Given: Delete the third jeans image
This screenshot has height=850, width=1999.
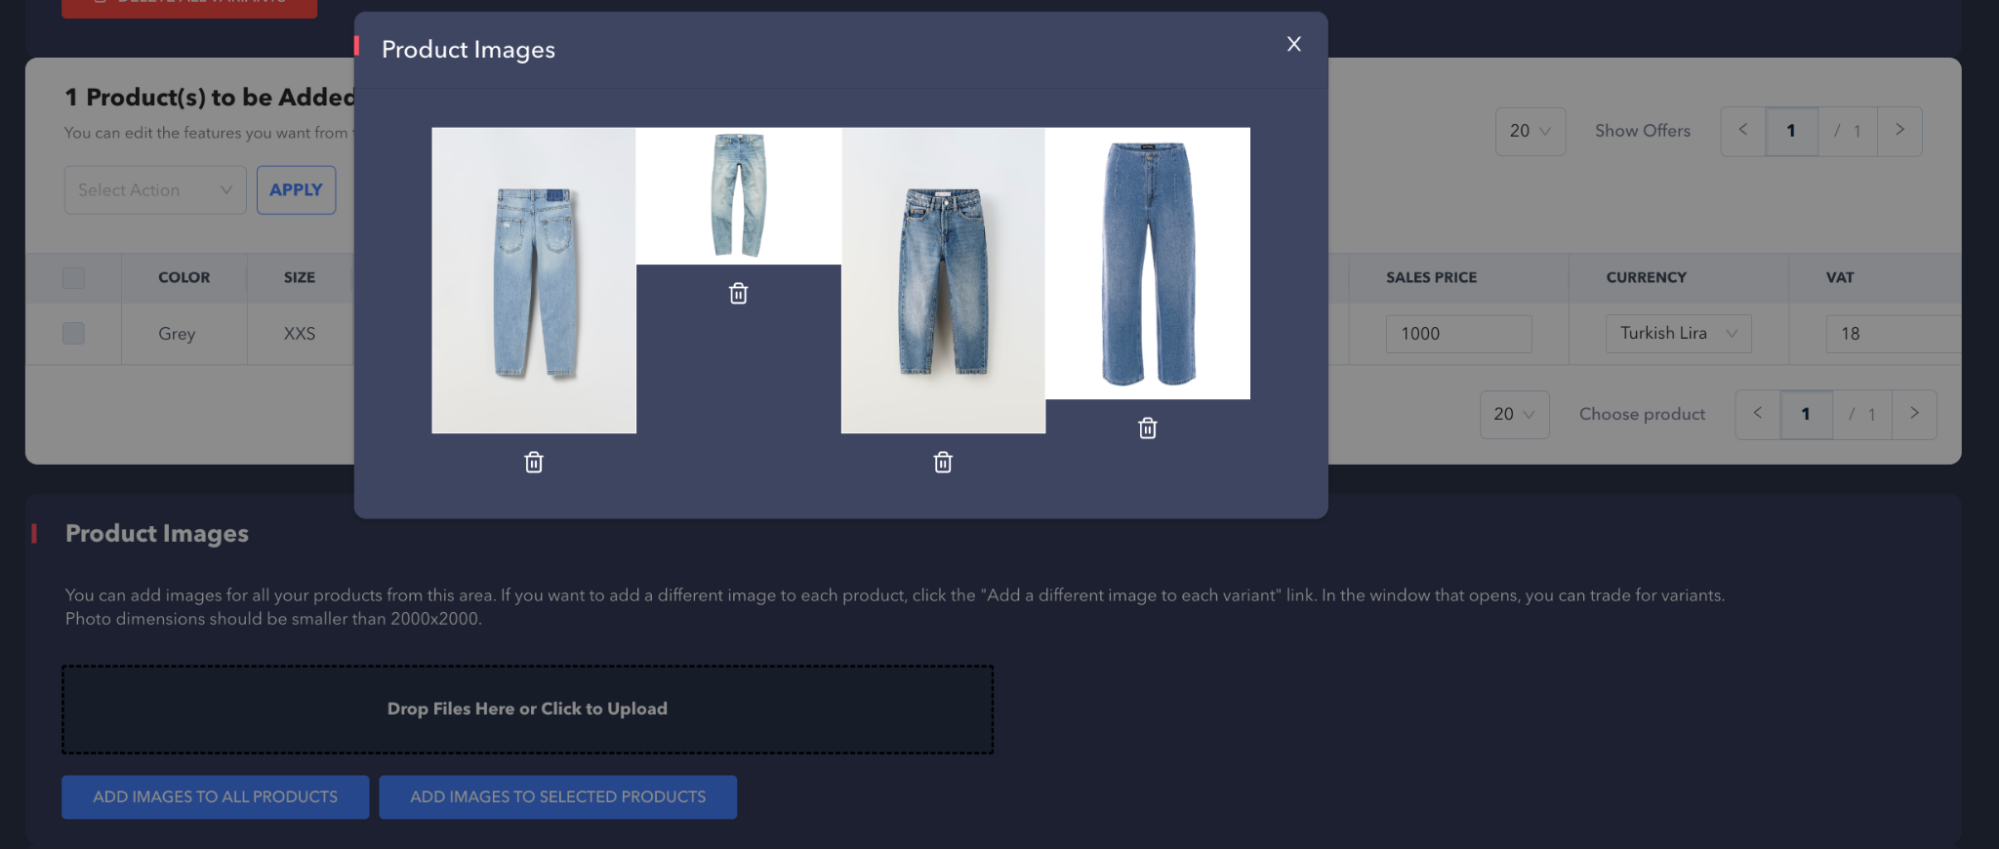Looking at the screenshot, I should tap(942, 462).
